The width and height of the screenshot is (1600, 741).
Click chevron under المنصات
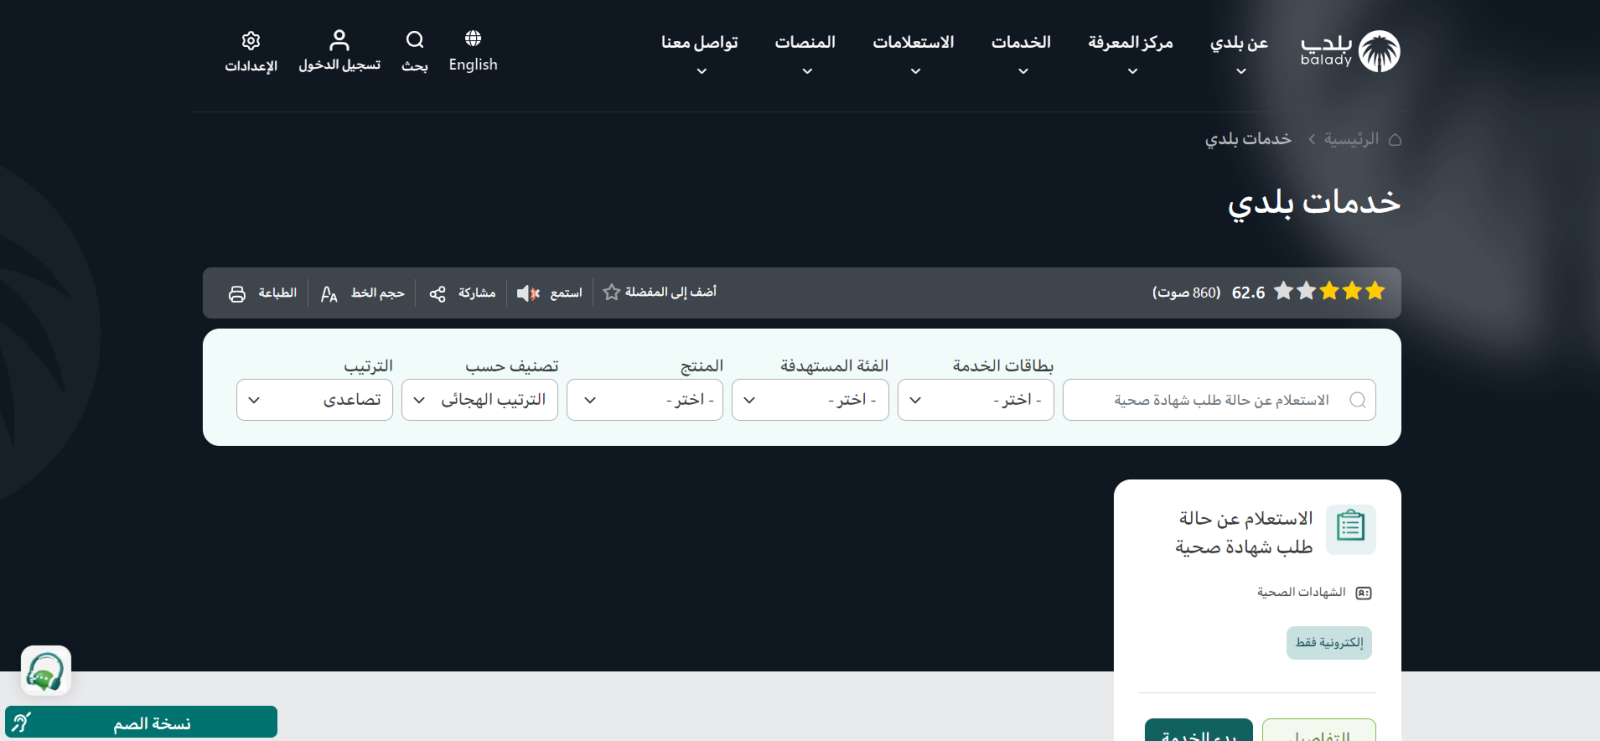click(x=807, y=71)
